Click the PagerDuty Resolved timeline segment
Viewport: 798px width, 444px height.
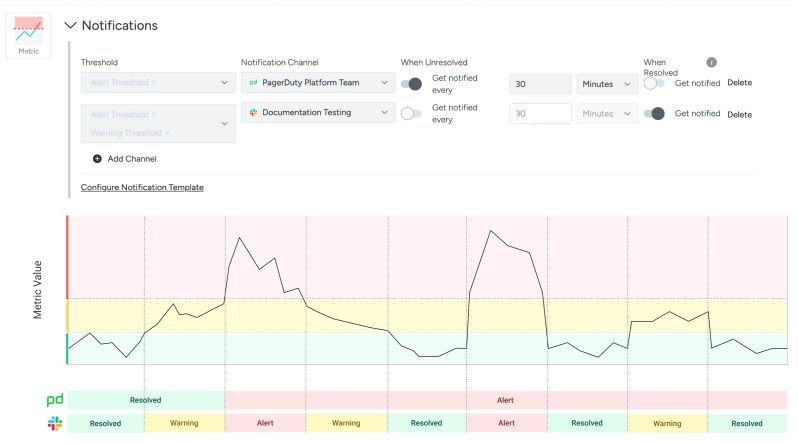[x=146, y=400]
